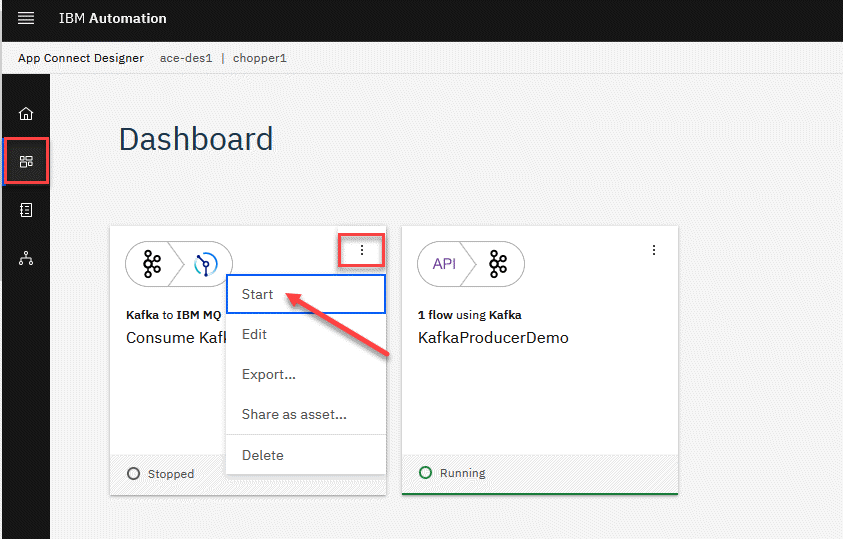
Task: Choose Share as asset... option
Action: [x=294, y=415]
